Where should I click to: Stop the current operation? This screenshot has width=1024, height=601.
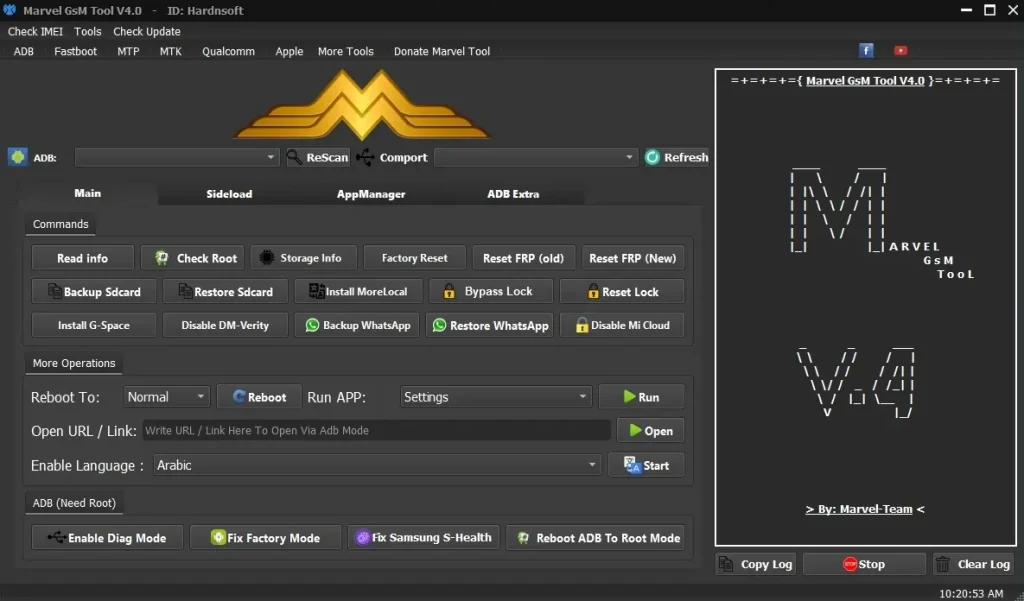click(864, 564)
